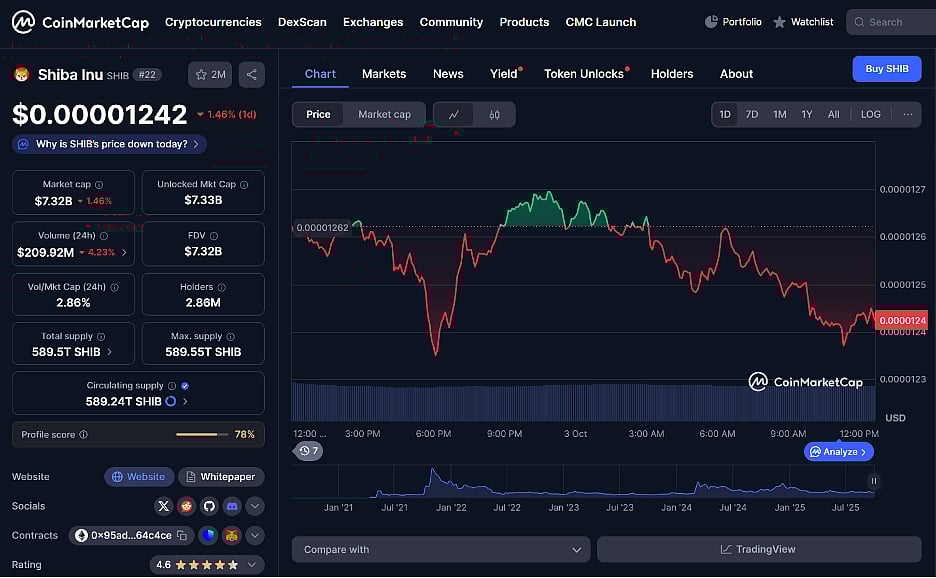This screenshot has width=936, height=578.
Task: Expand the Socials chevron for more links
Action: [x=254, y=506]
